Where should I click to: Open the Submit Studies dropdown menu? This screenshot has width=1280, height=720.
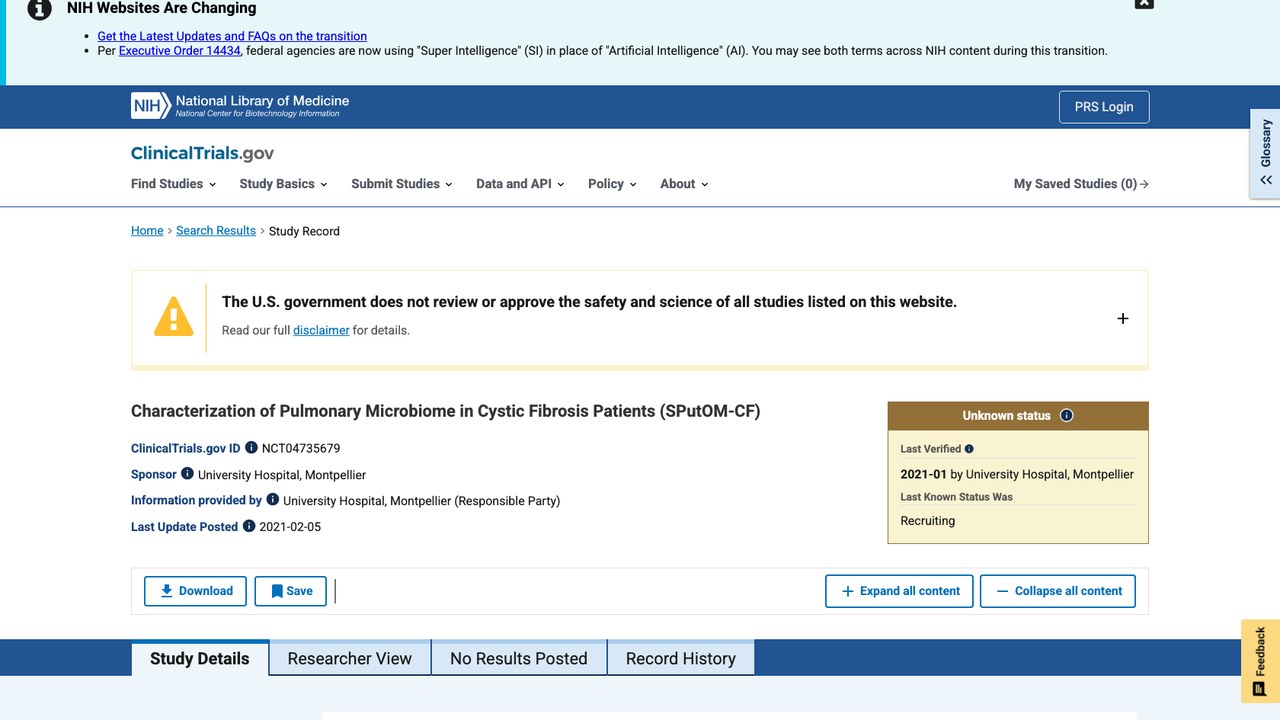click(x=402, y=184)
